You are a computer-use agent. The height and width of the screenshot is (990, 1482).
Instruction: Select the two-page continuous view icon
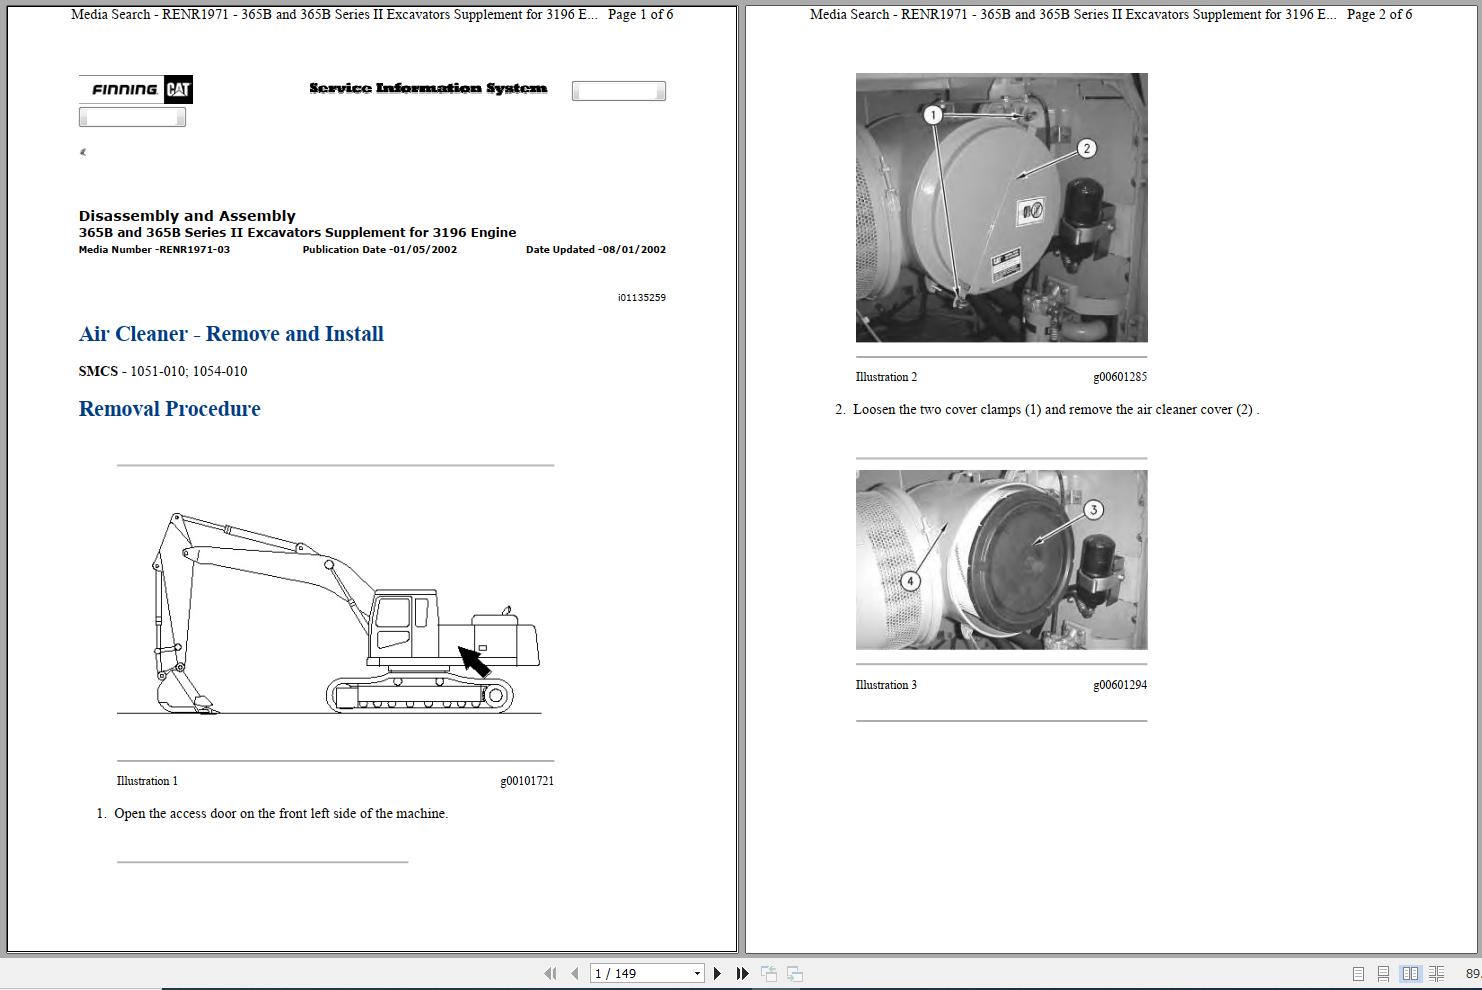coord(1437,973)
